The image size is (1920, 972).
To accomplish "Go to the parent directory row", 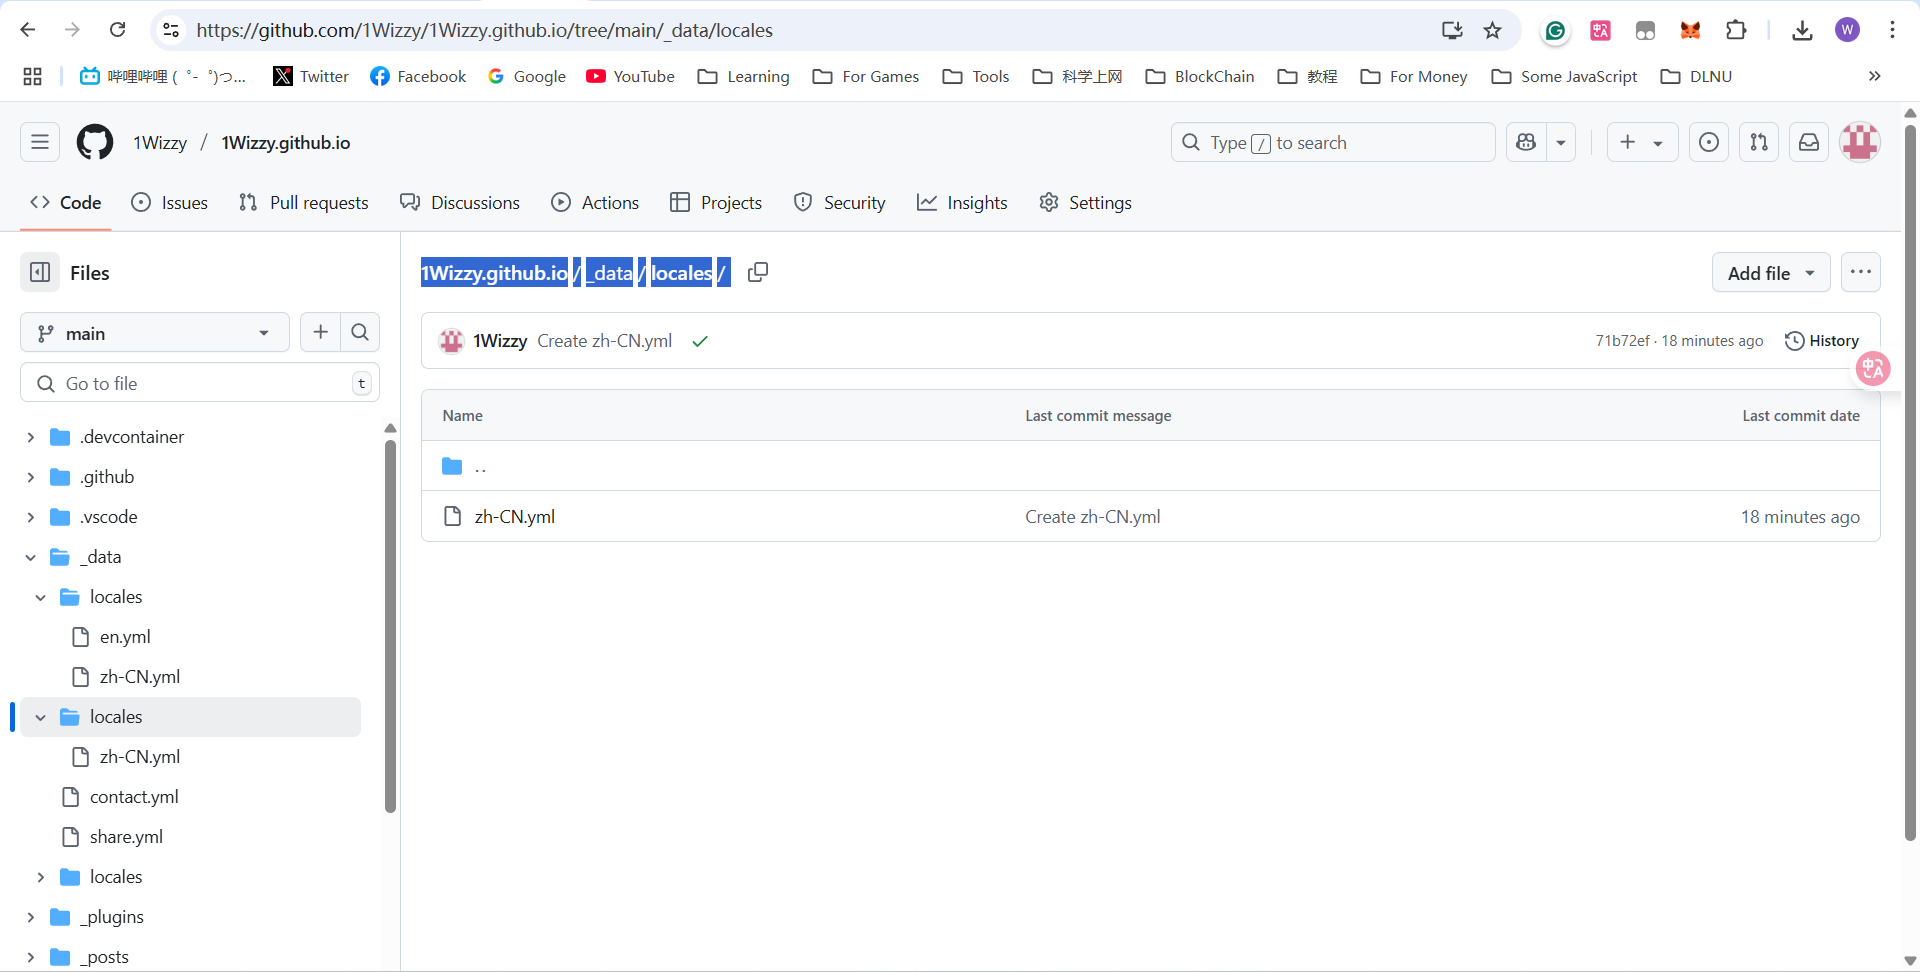I will tap(1150, 466).
